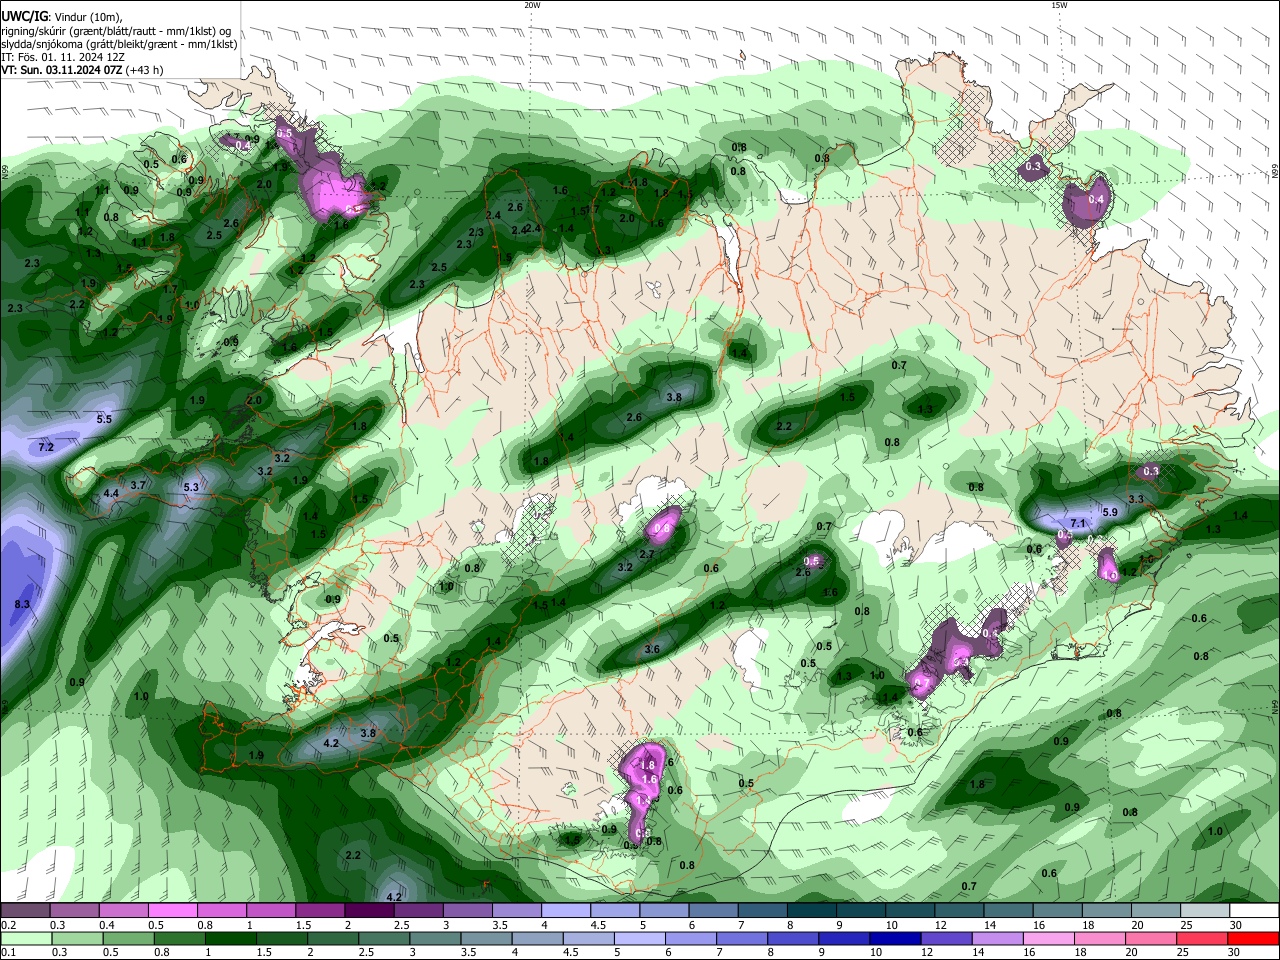Viewport: 1280px width, 960px height.
Task: Click the 'slydda/snjókoma' description line in the header
Action: [119, 44]
